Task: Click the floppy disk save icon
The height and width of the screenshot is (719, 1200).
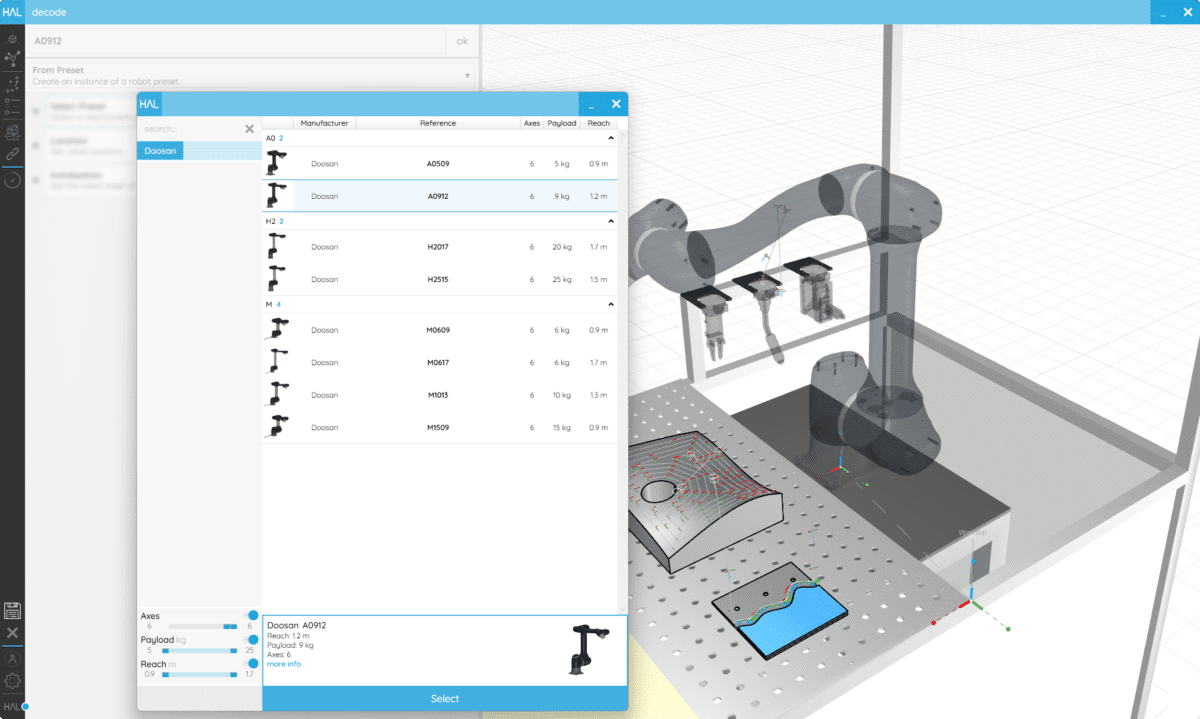Action: coord(12,611)
